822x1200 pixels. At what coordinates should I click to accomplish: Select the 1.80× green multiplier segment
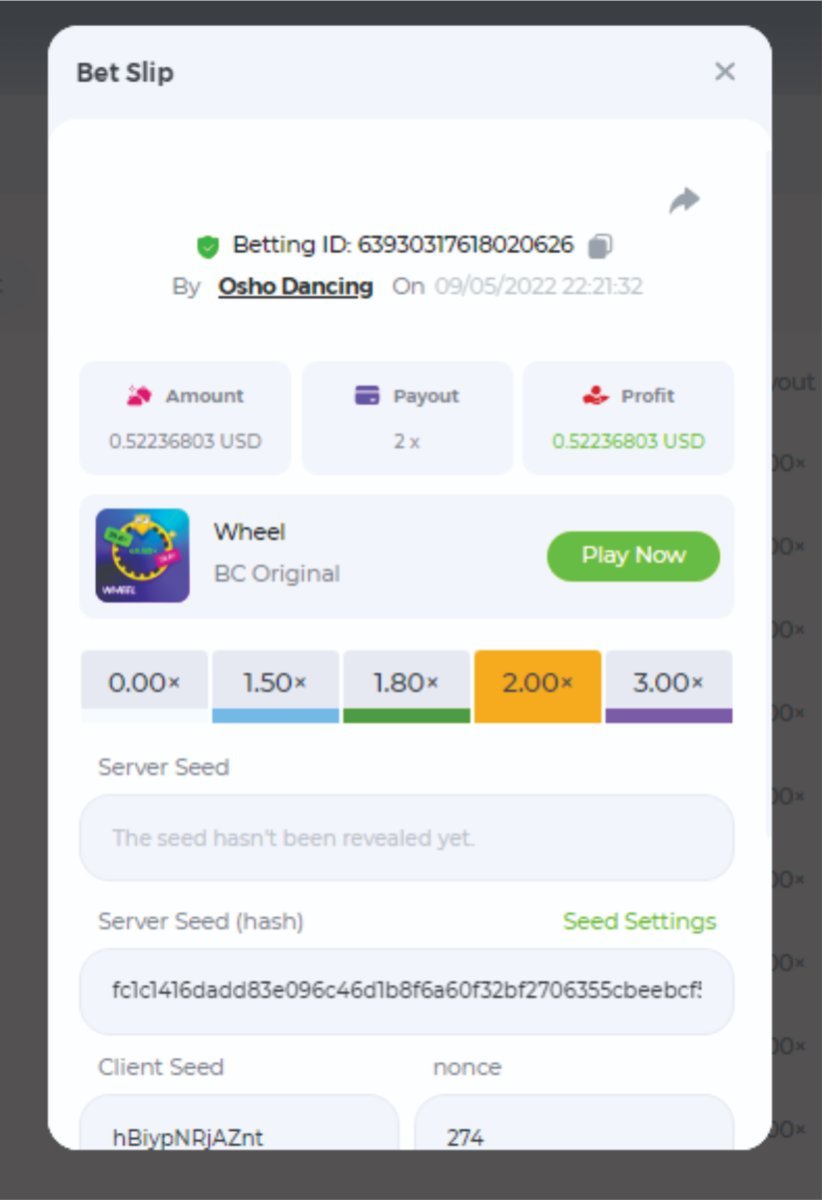pyautogui.click(x=406, y=685)
